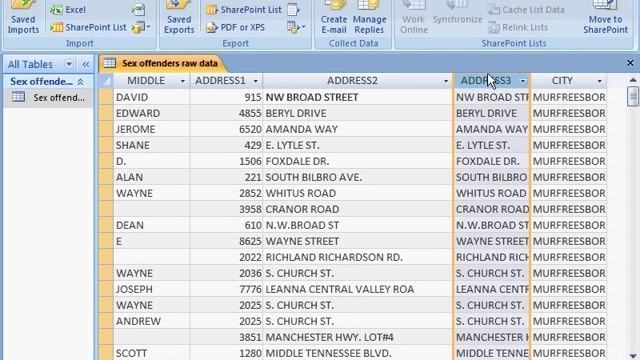This screenshot has height=360, width=640.
Task: Export to PDF or XPS
Action: click(x=236, y=27)
